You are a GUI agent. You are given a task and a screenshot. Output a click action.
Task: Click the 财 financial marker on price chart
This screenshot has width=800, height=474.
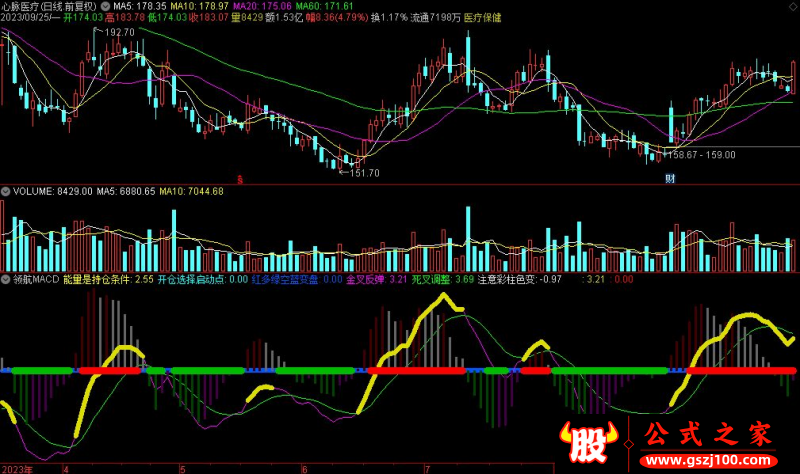(670, 179)
